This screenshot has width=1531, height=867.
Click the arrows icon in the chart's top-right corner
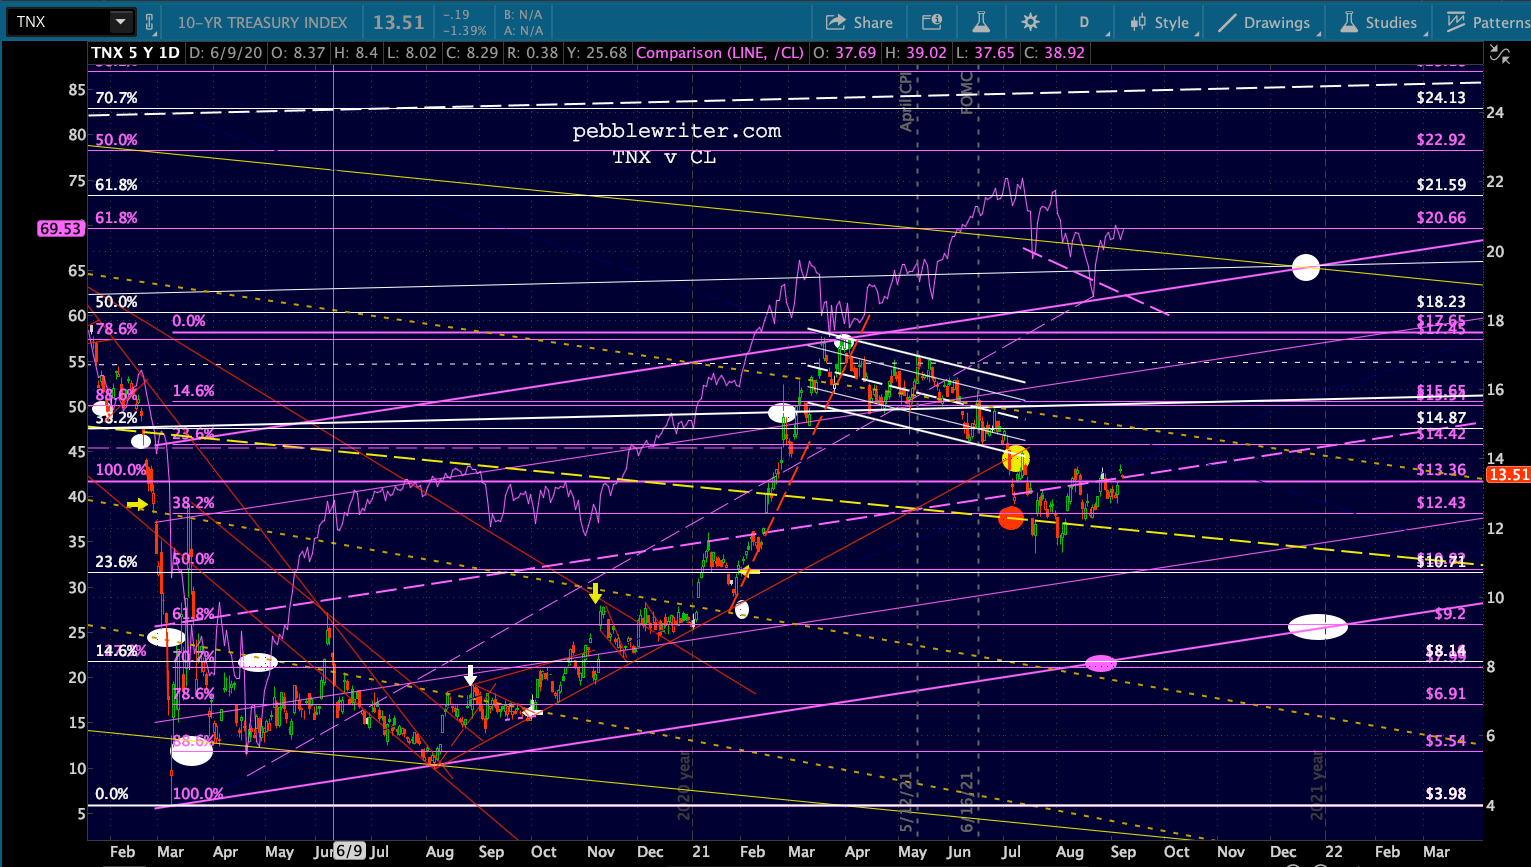click(1500, 55)
